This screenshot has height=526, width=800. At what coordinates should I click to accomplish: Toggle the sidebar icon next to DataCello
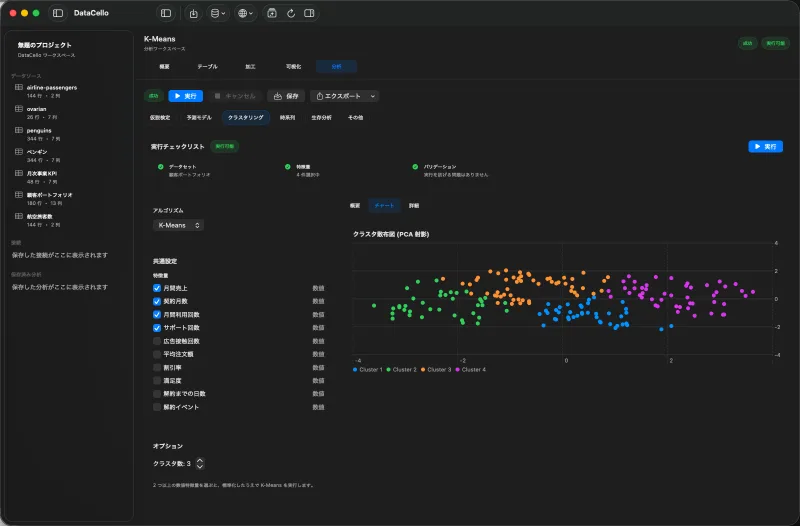(58, 13)
